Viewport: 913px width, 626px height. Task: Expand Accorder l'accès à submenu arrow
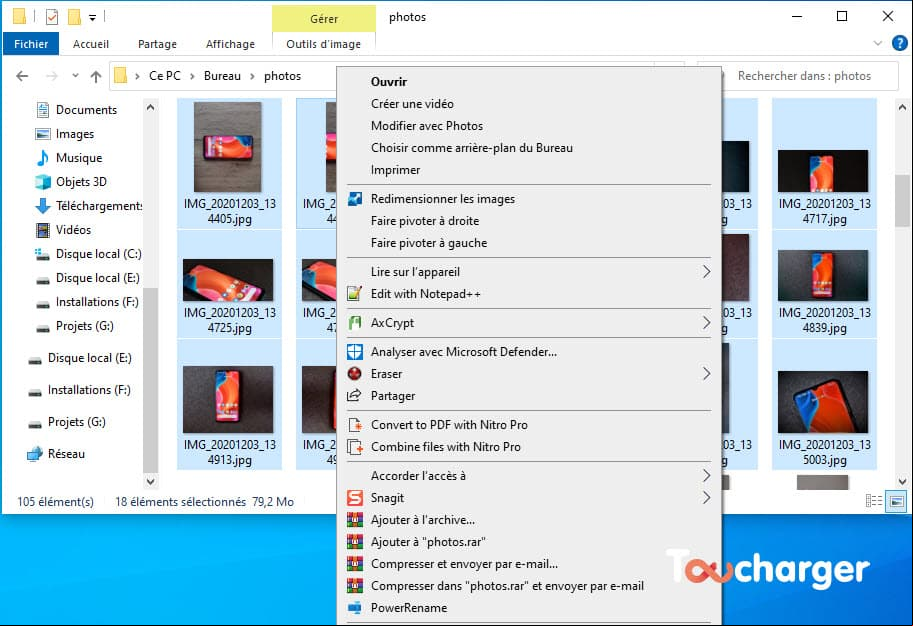pyautogui.click(x=706, y=476)
